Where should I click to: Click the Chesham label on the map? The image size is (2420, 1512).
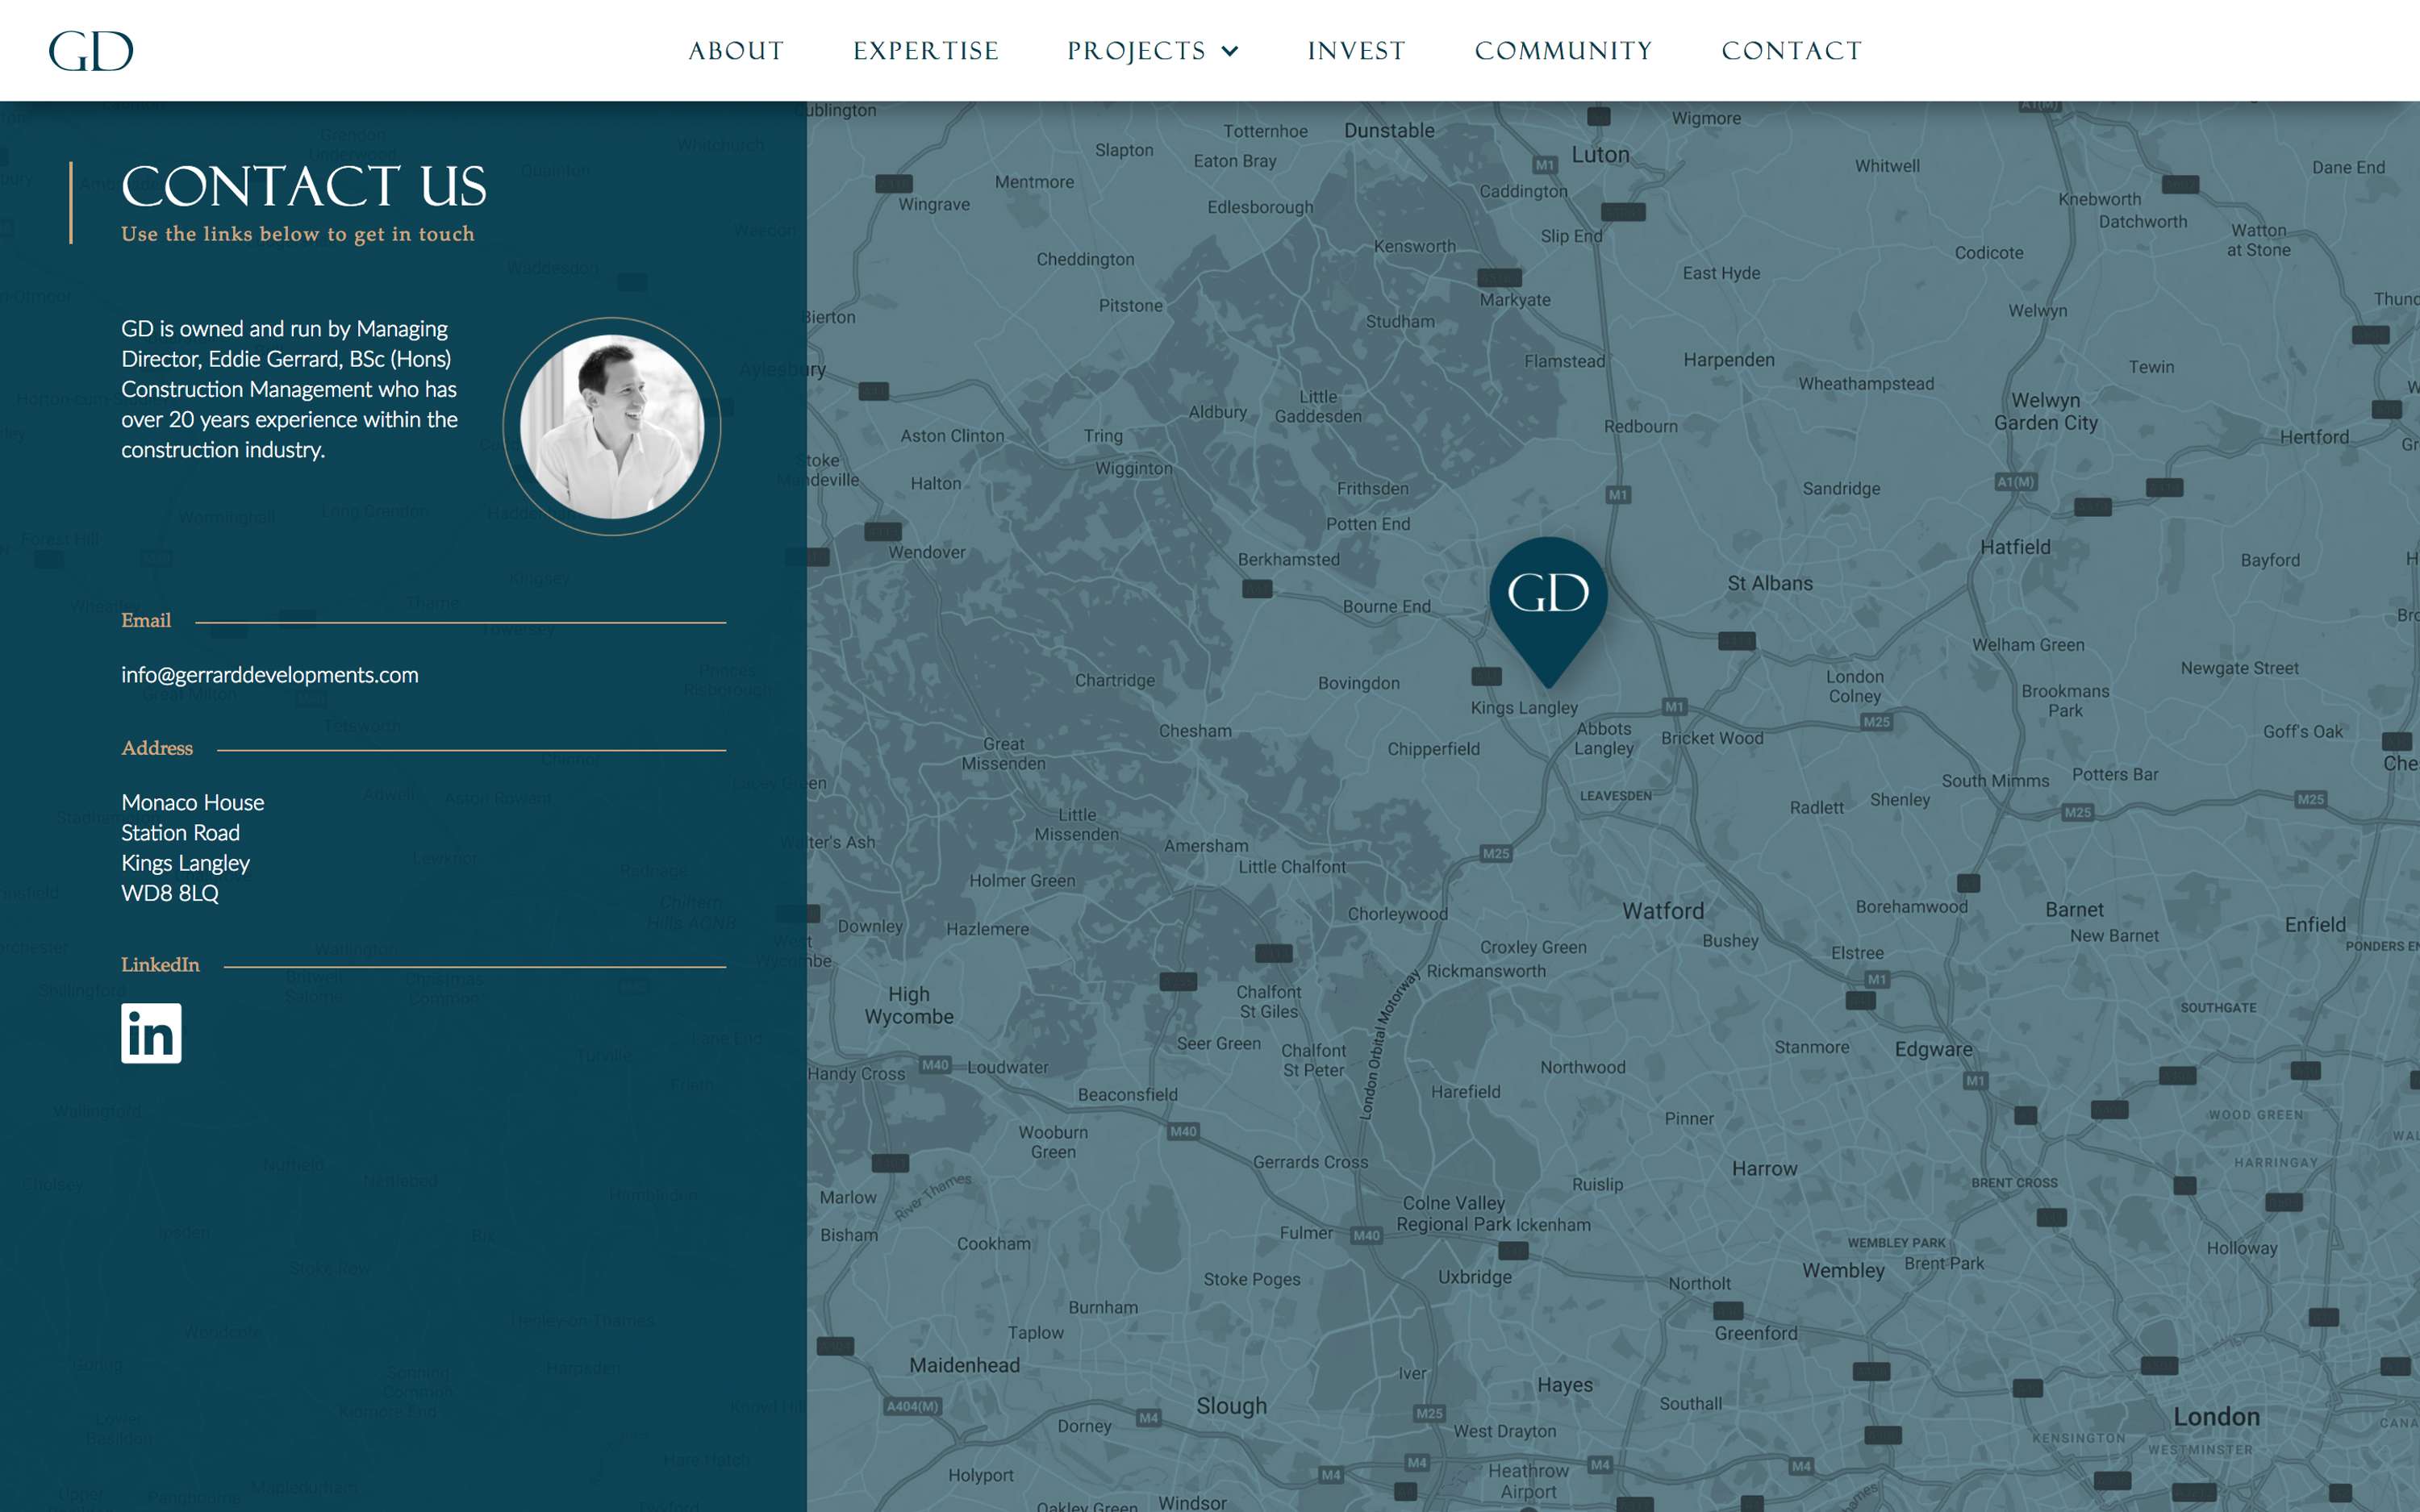[1195, 731]
